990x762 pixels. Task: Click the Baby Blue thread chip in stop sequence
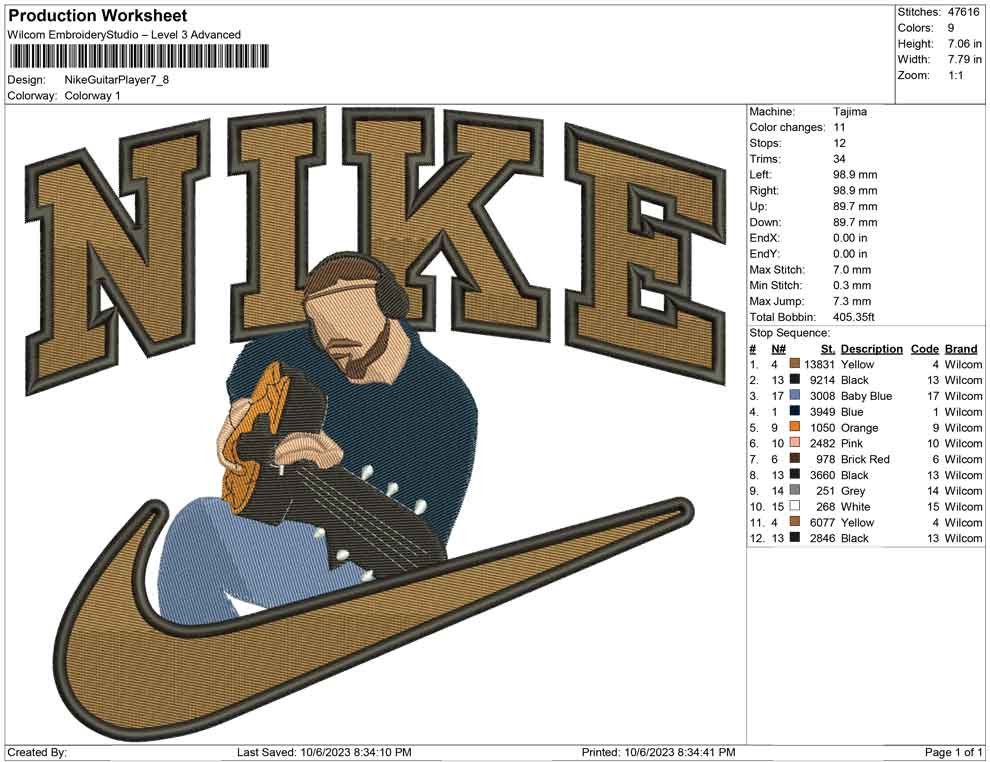tap(793, 395)
